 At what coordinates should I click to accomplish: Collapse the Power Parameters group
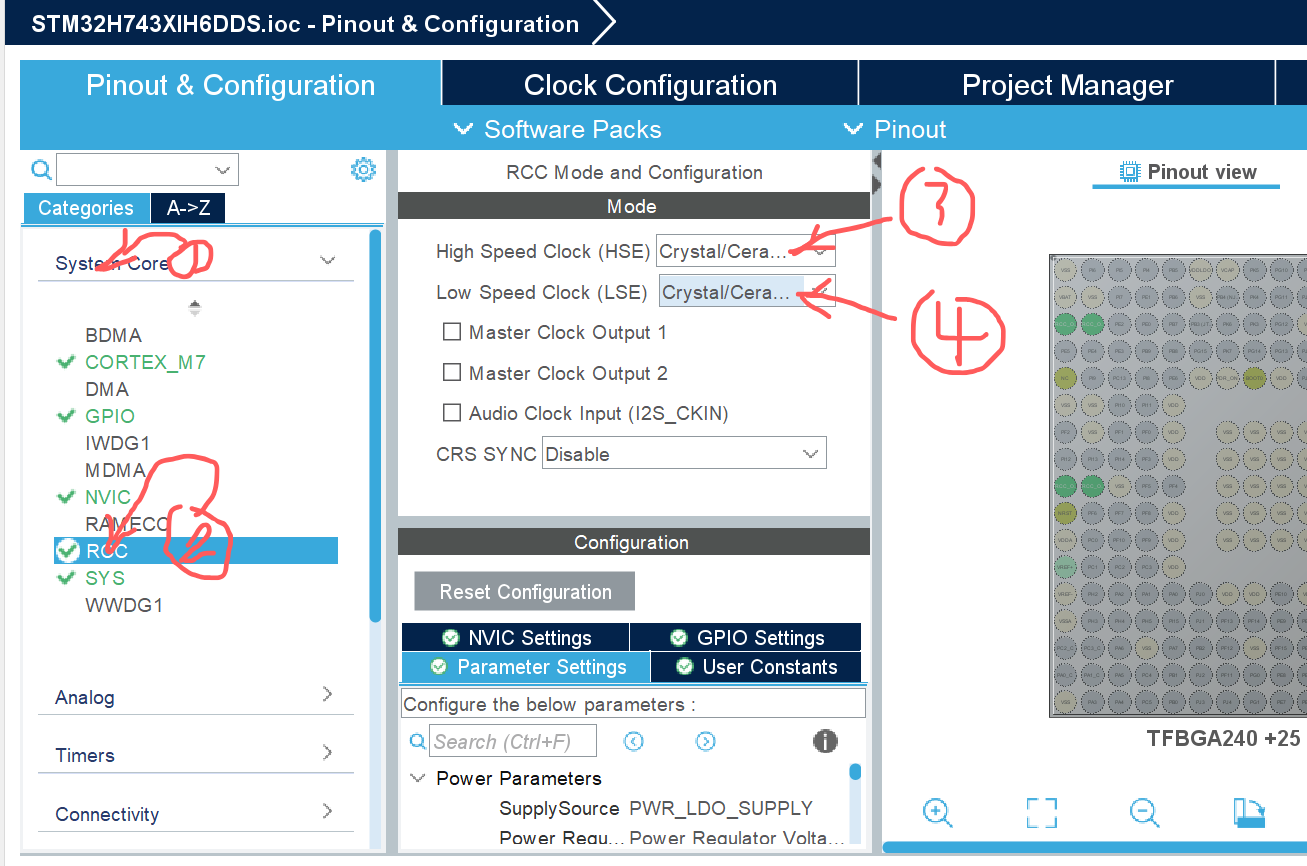pos(418,778)
